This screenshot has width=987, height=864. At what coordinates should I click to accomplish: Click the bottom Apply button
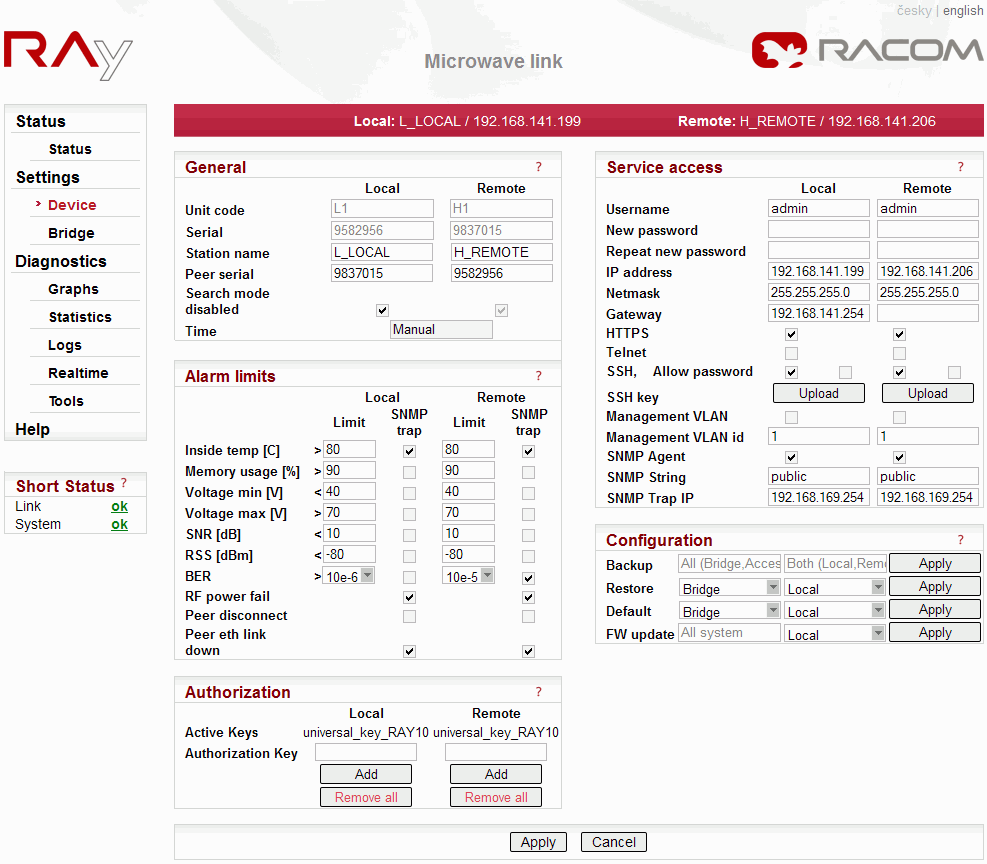click(x=538, y=842)
